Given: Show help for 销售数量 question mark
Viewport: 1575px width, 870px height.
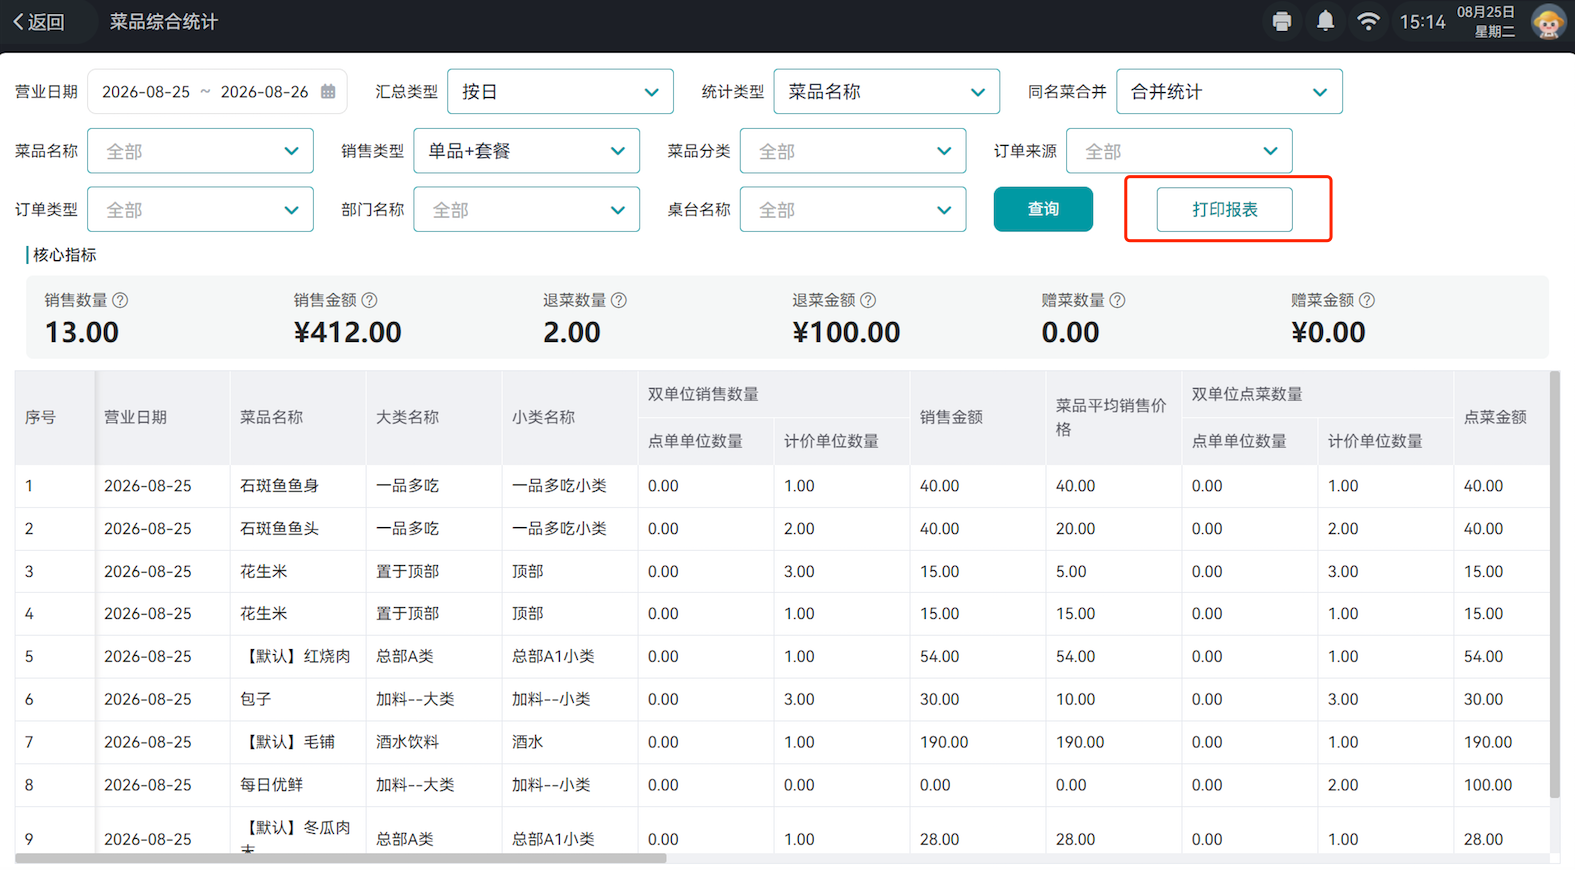Looking at the screenshot, I should tap(120, 300).
